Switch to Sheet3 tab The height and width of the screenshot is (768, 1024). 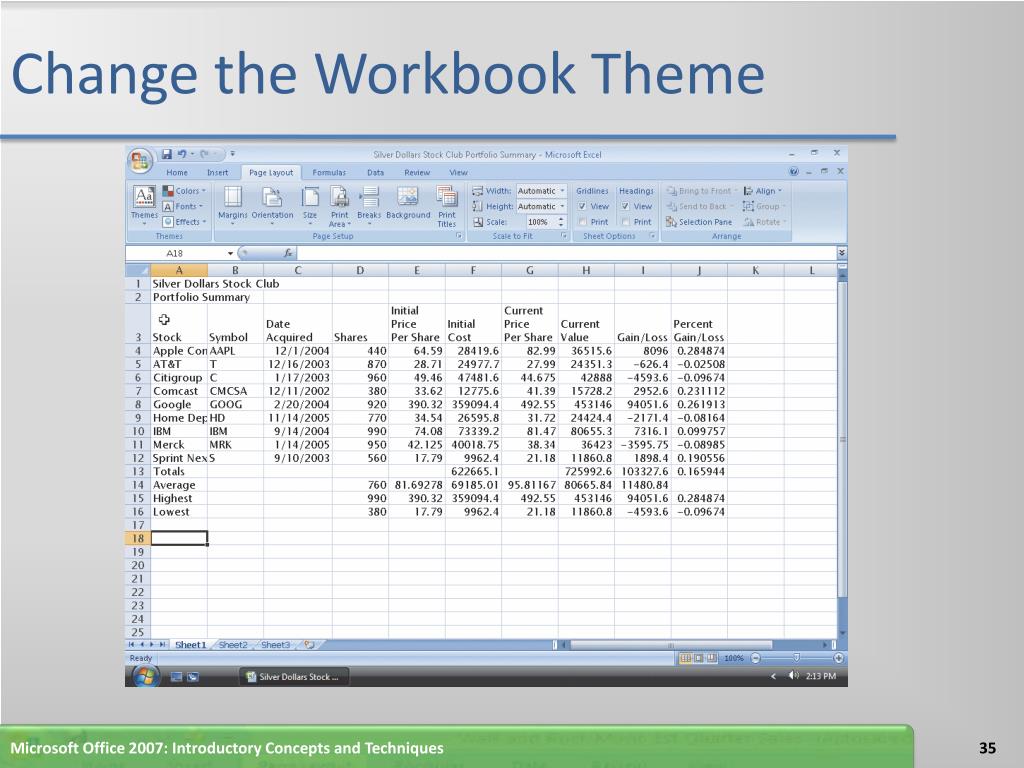click(276, 645)
